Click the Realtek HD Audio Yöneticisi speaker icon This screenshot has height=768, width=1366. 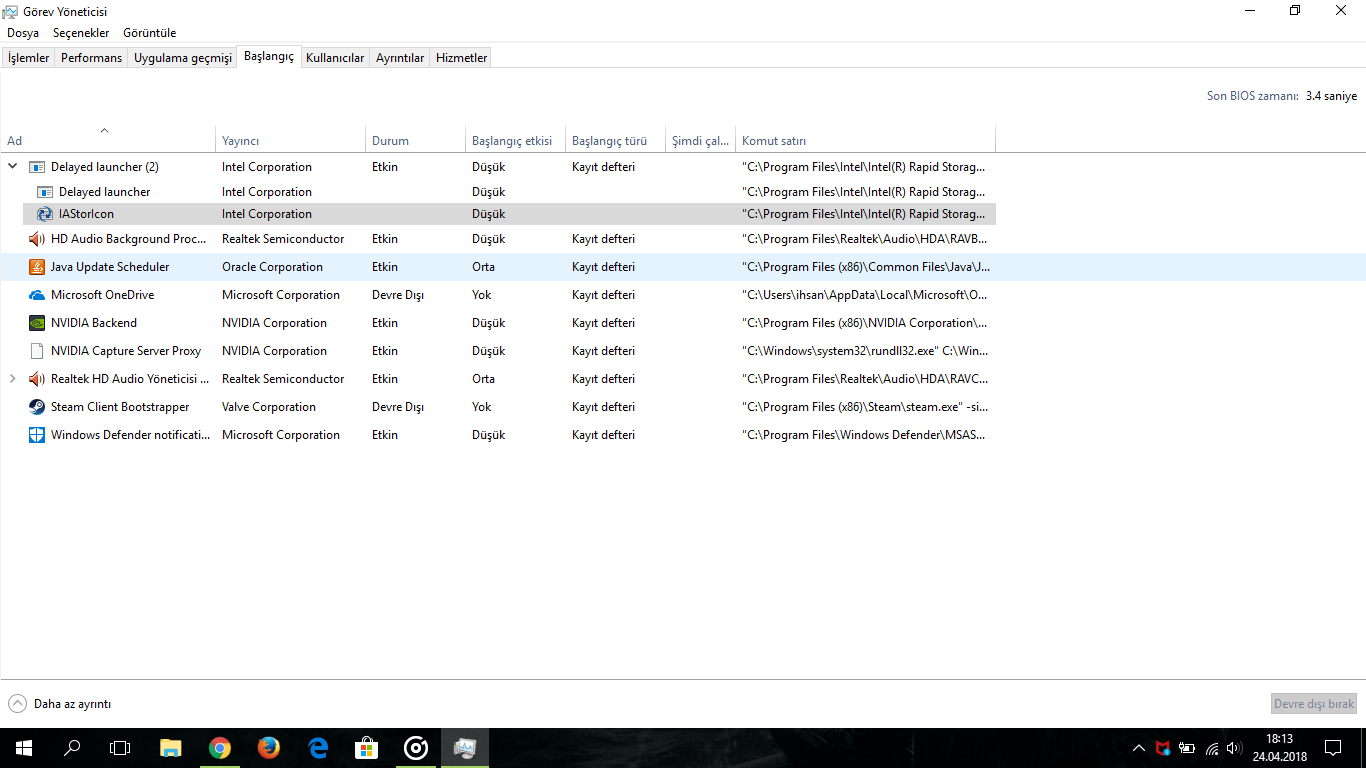[37, 379]
